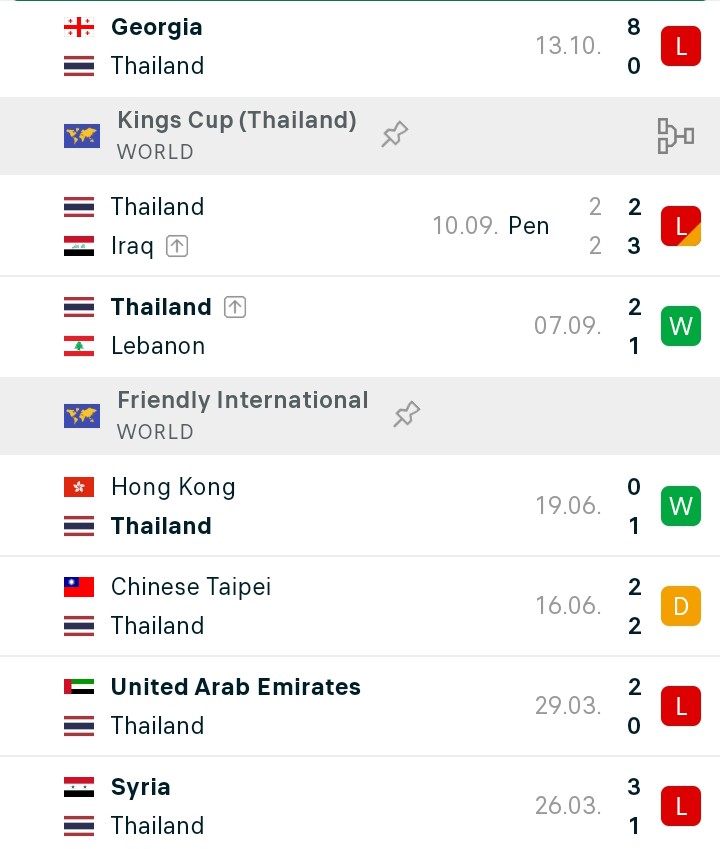Viewport: 720px width, 849px height.
Task: Open the Kings Cup draw bracket icon
Action: pyautogui.click(x=676, y=136)
